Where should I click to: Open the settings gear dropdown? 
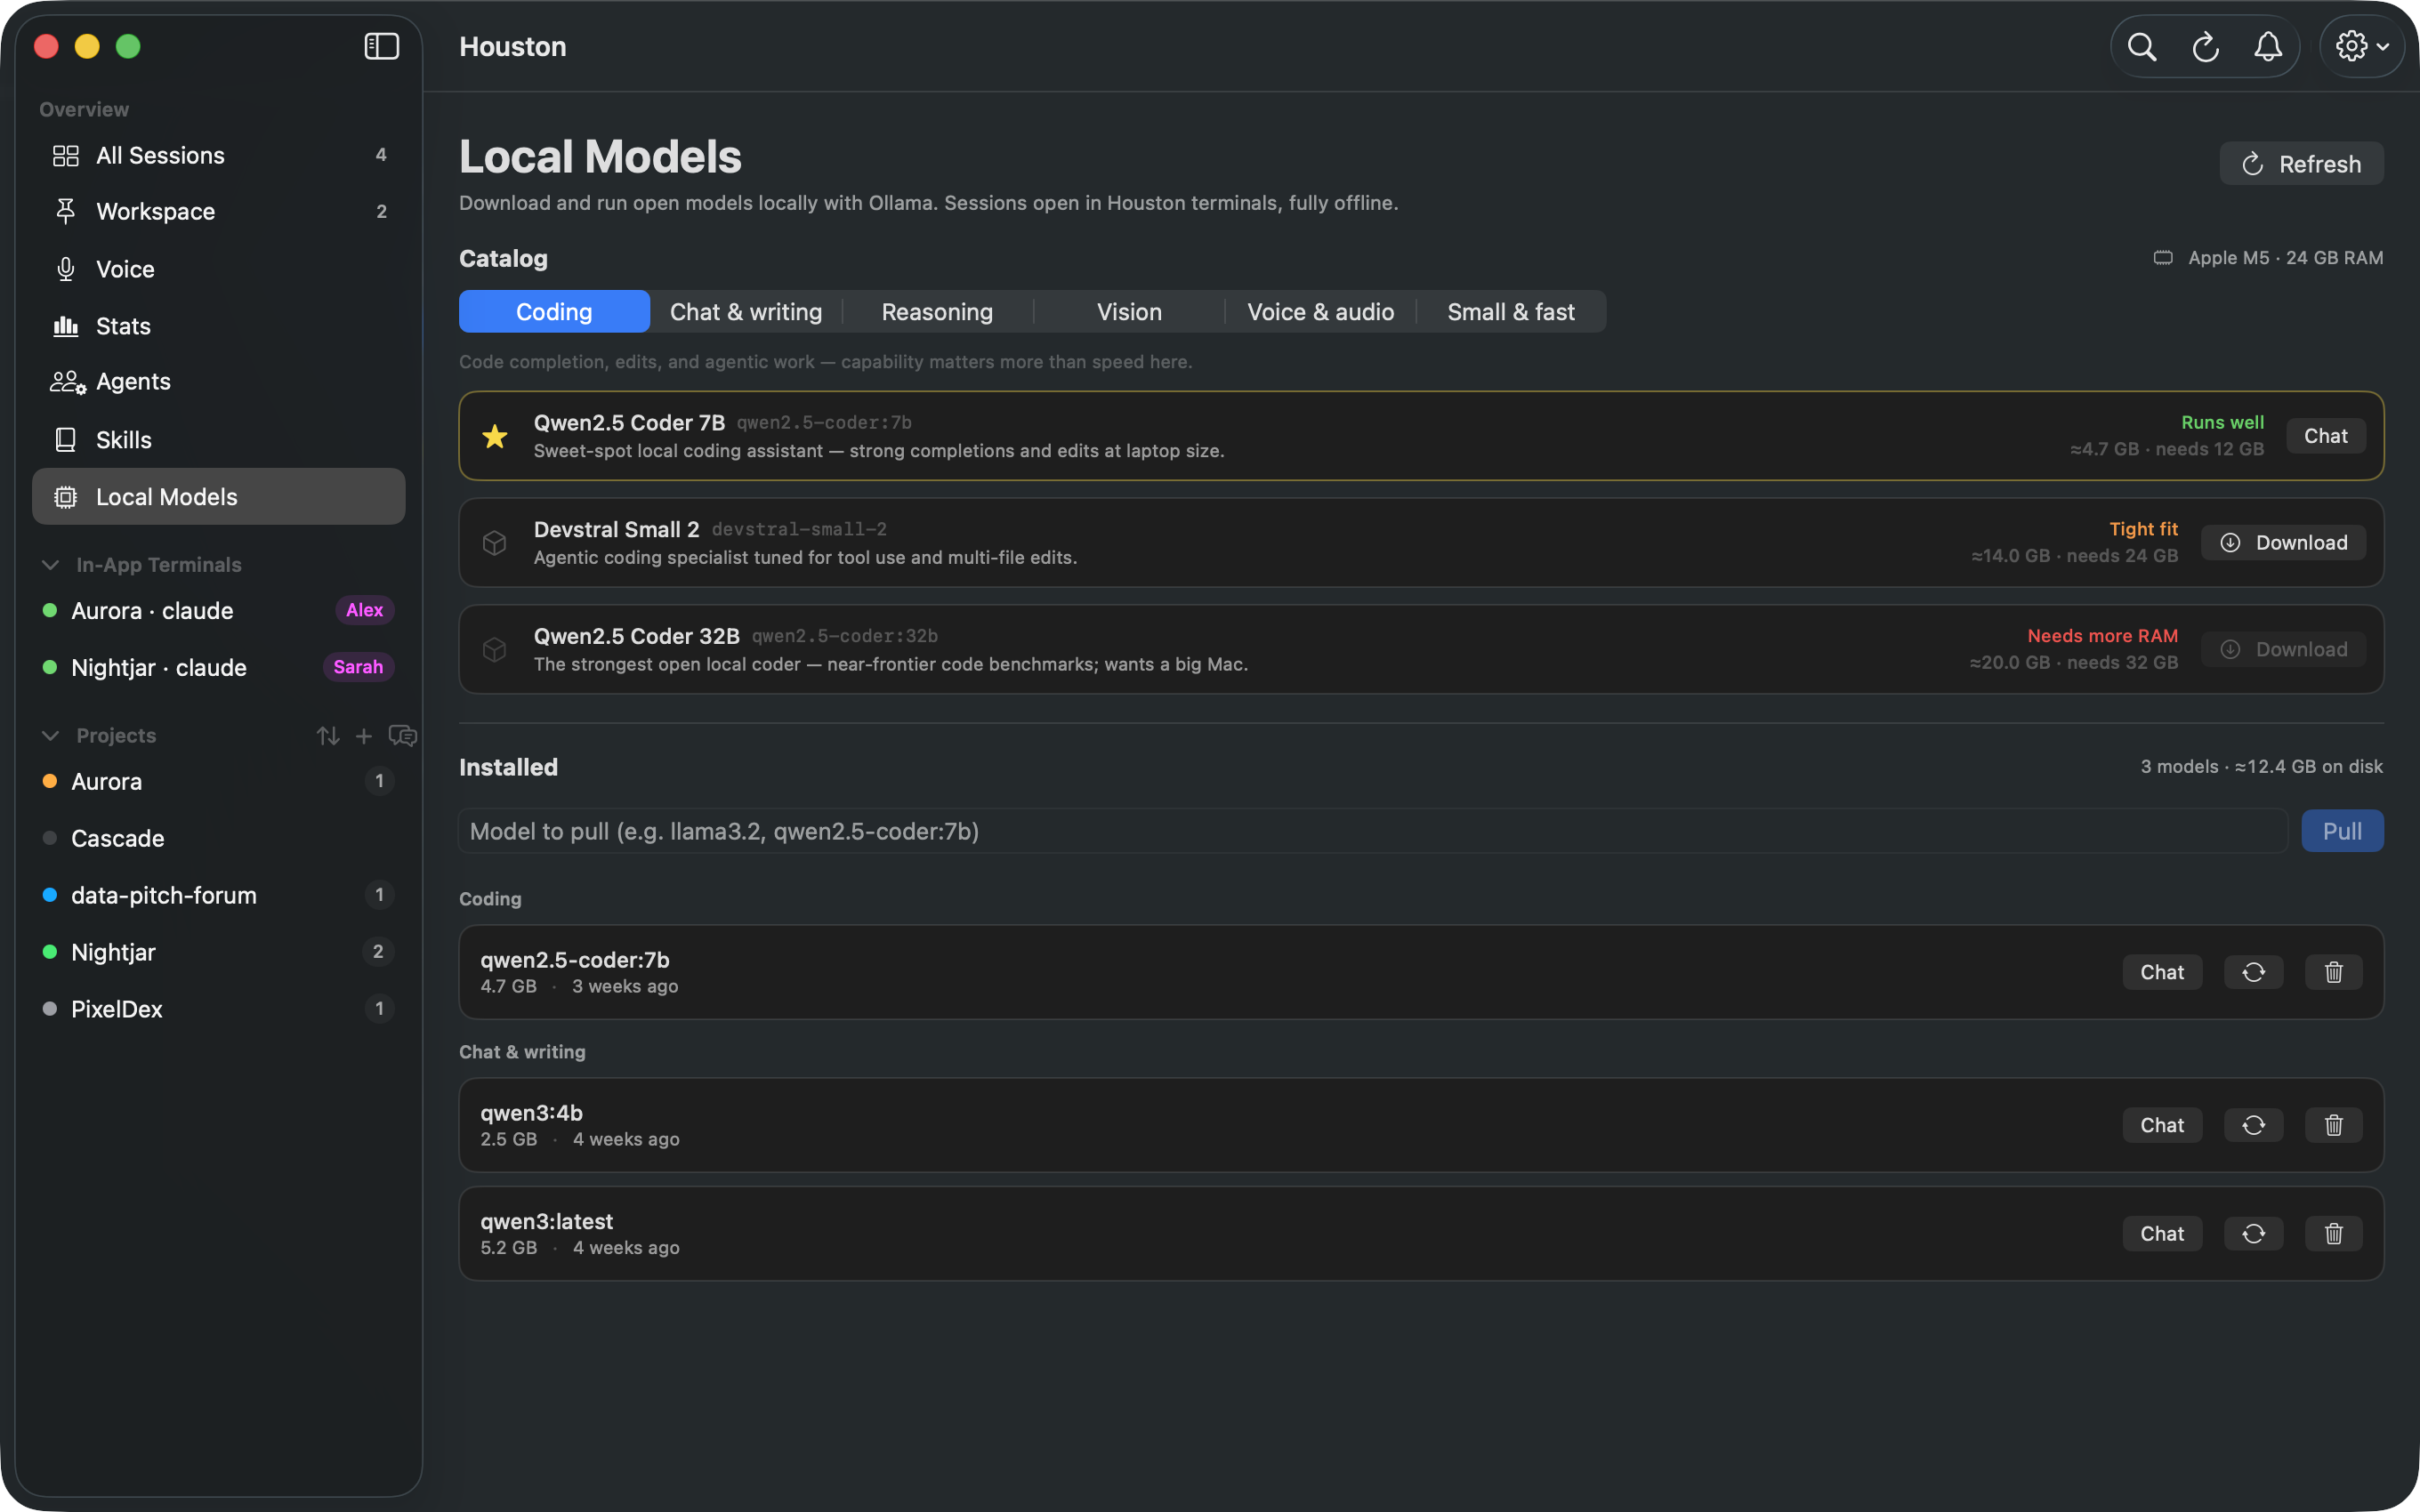2361,46
